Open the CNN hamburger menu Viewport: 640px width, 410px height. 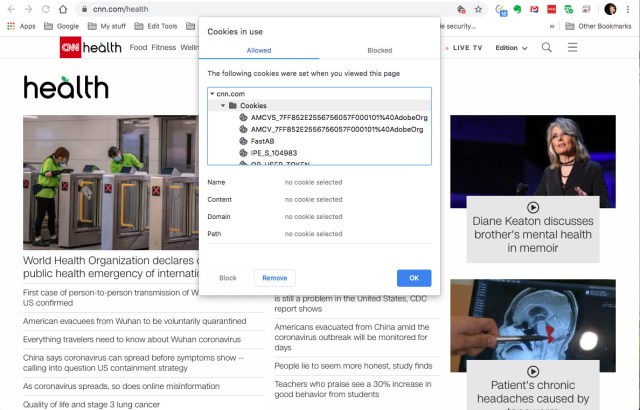coord(572,47)
